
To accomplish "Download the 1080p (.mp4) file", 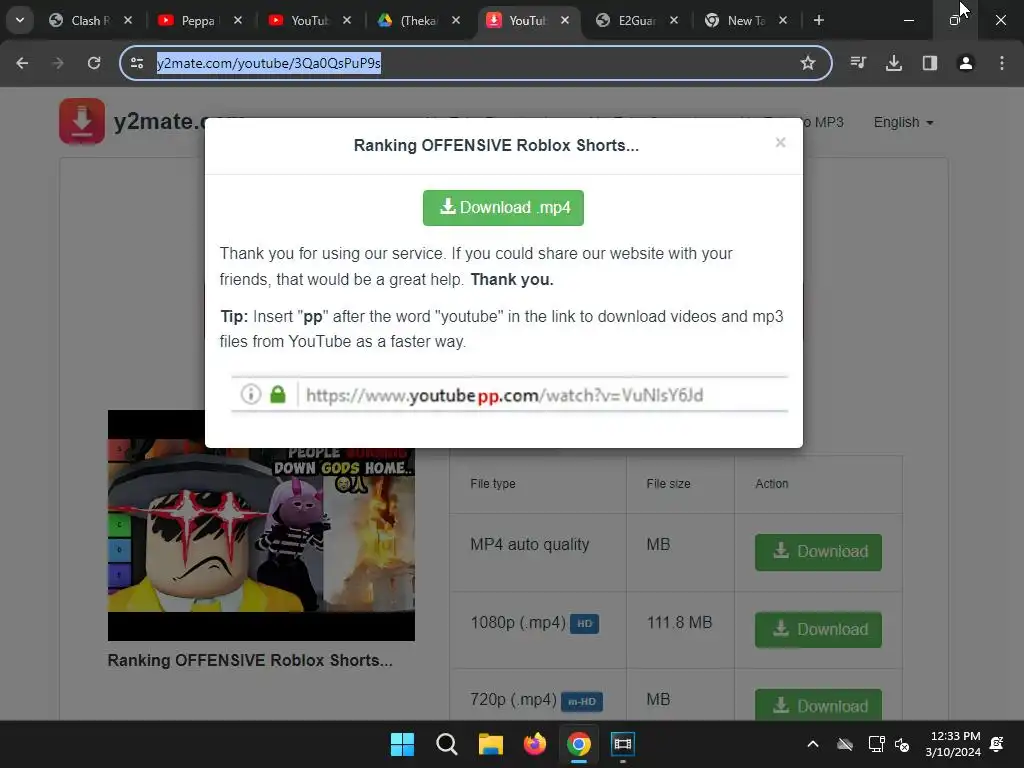I will 818,630.
